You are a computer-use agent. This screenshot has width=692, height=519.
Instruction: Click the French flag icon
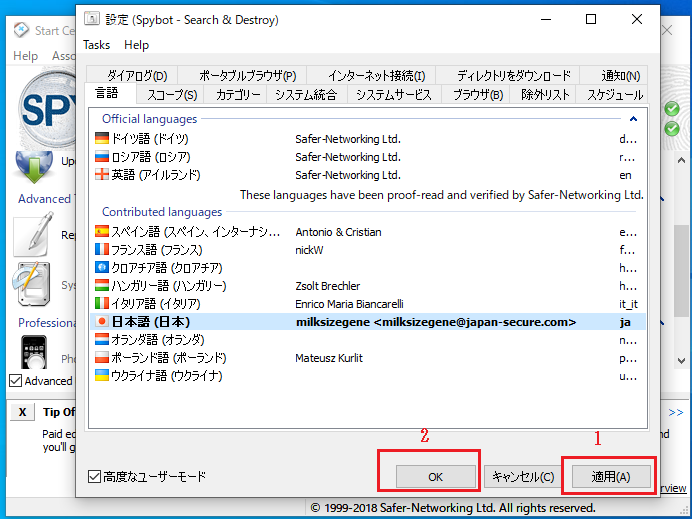(x=101, y=250)
